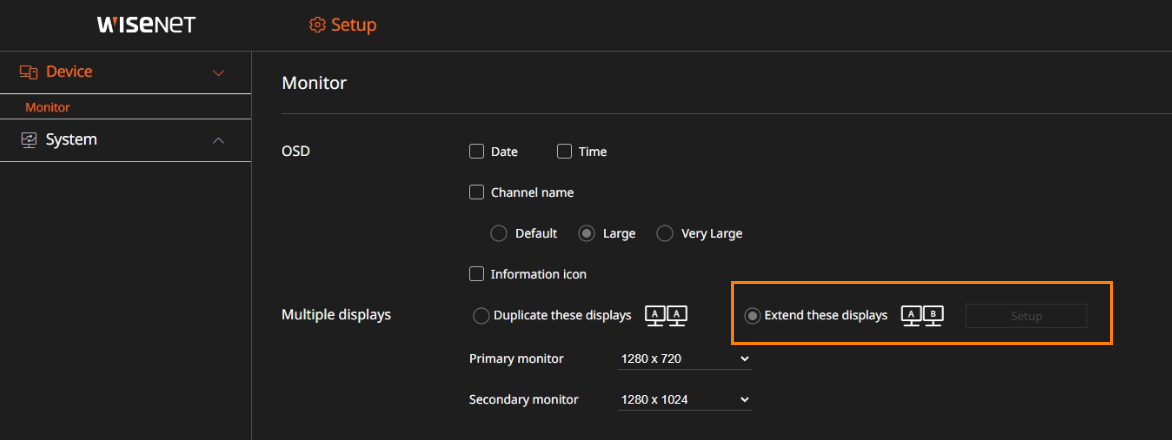
Task: Enable the Time OSD checkbox
Action: point(564,152)
